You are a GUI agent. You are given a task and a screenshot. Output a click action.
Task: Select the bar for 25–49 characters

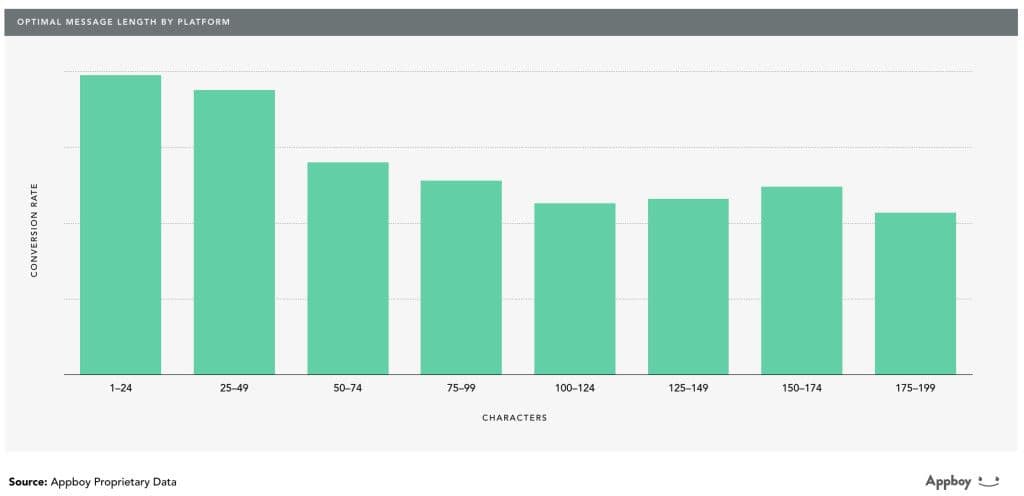234,232
